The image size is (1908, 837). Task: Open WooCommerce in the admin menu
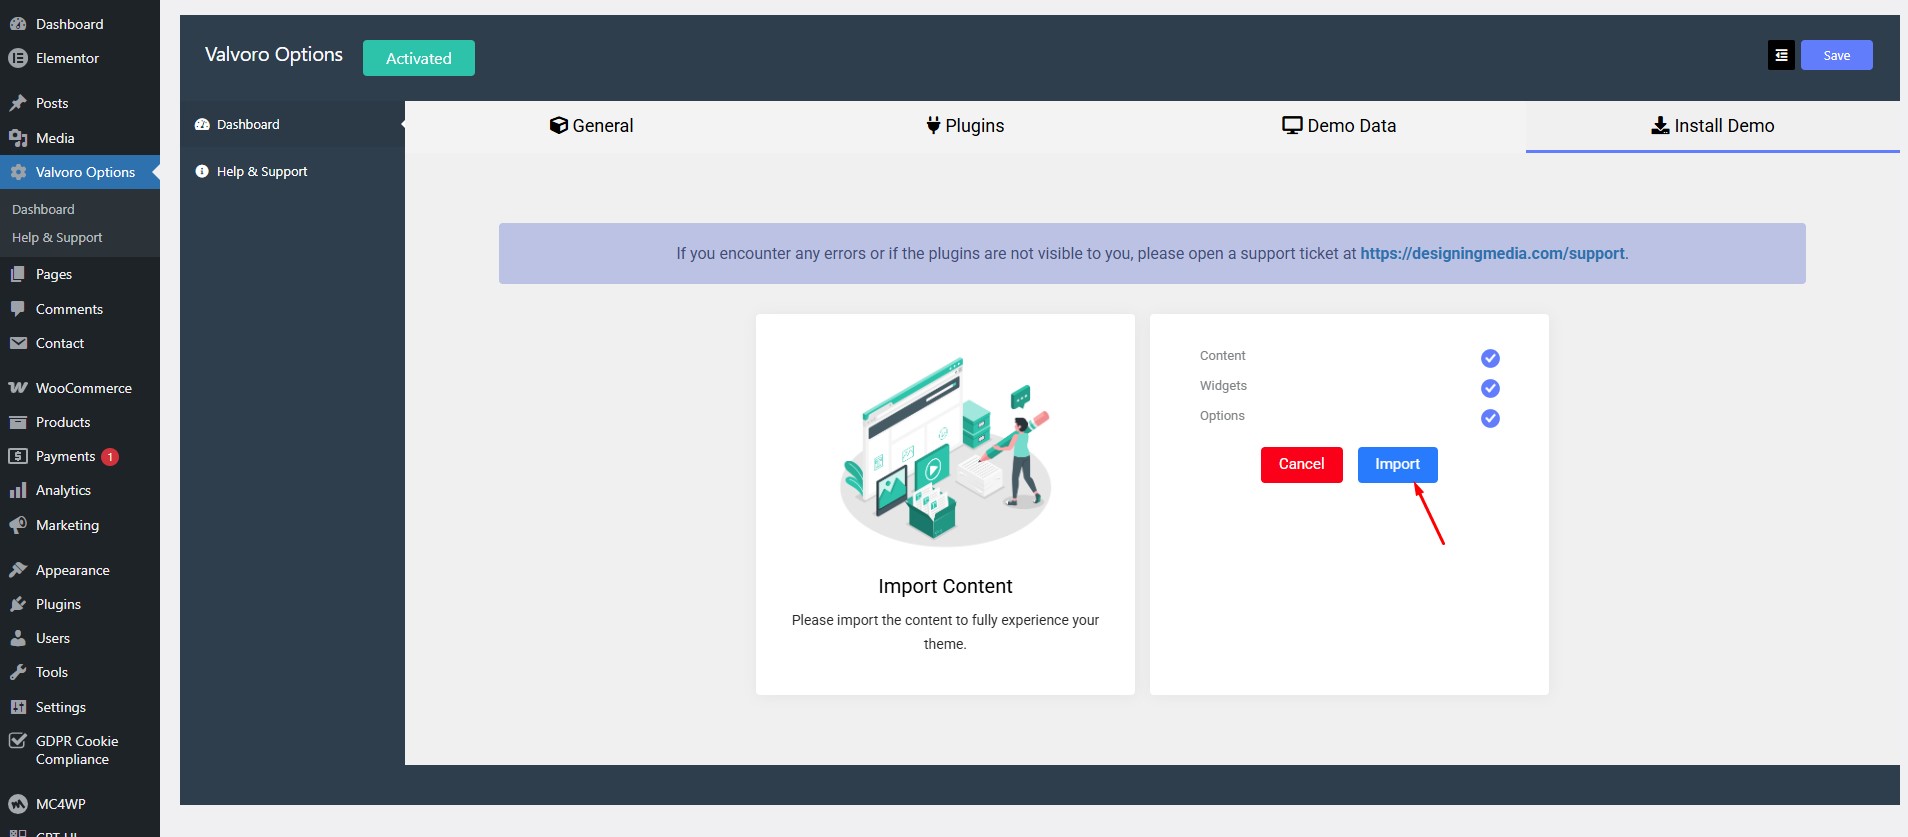click(x=83, y=388)
